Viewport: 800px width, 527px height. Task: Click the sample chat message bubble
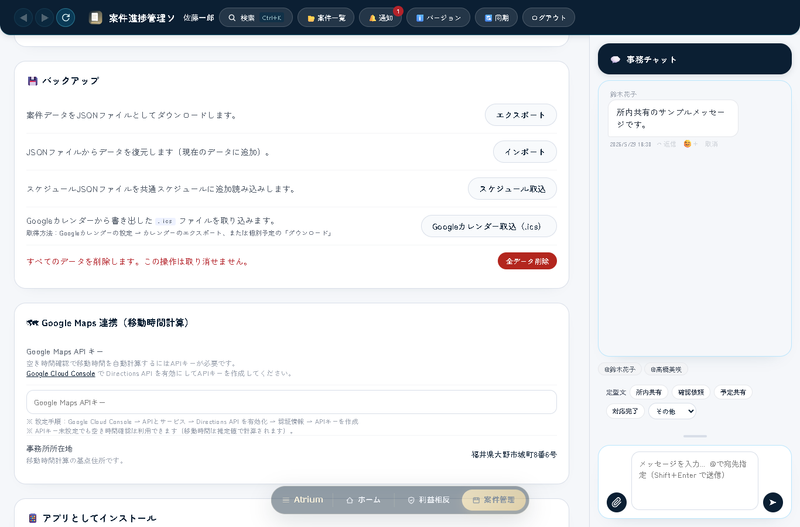click(x=672, y=118)
